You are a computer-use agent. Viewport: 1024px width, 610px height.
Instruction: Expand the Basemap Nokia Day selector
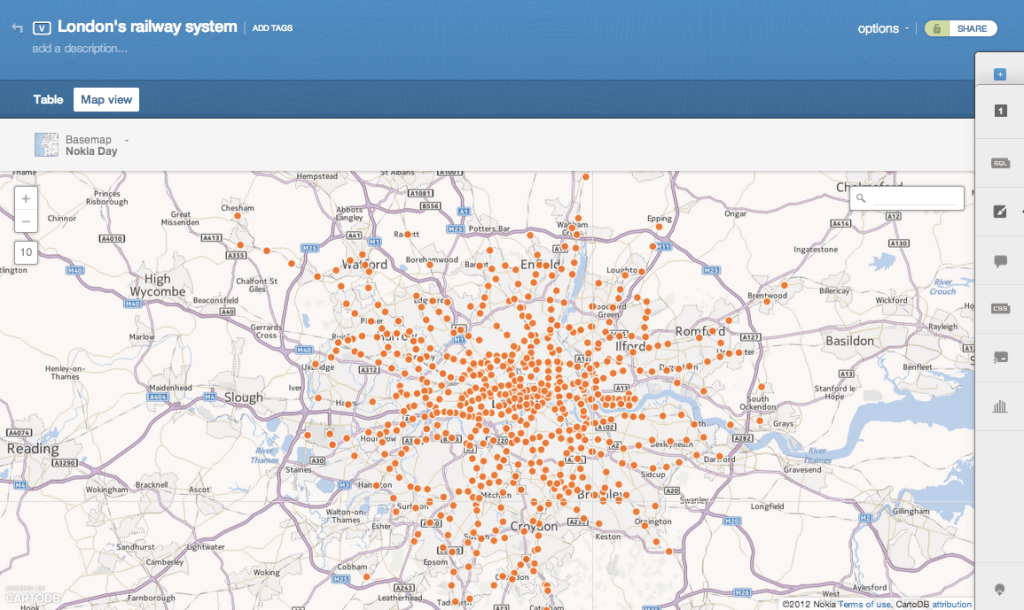tap(90, 145)
